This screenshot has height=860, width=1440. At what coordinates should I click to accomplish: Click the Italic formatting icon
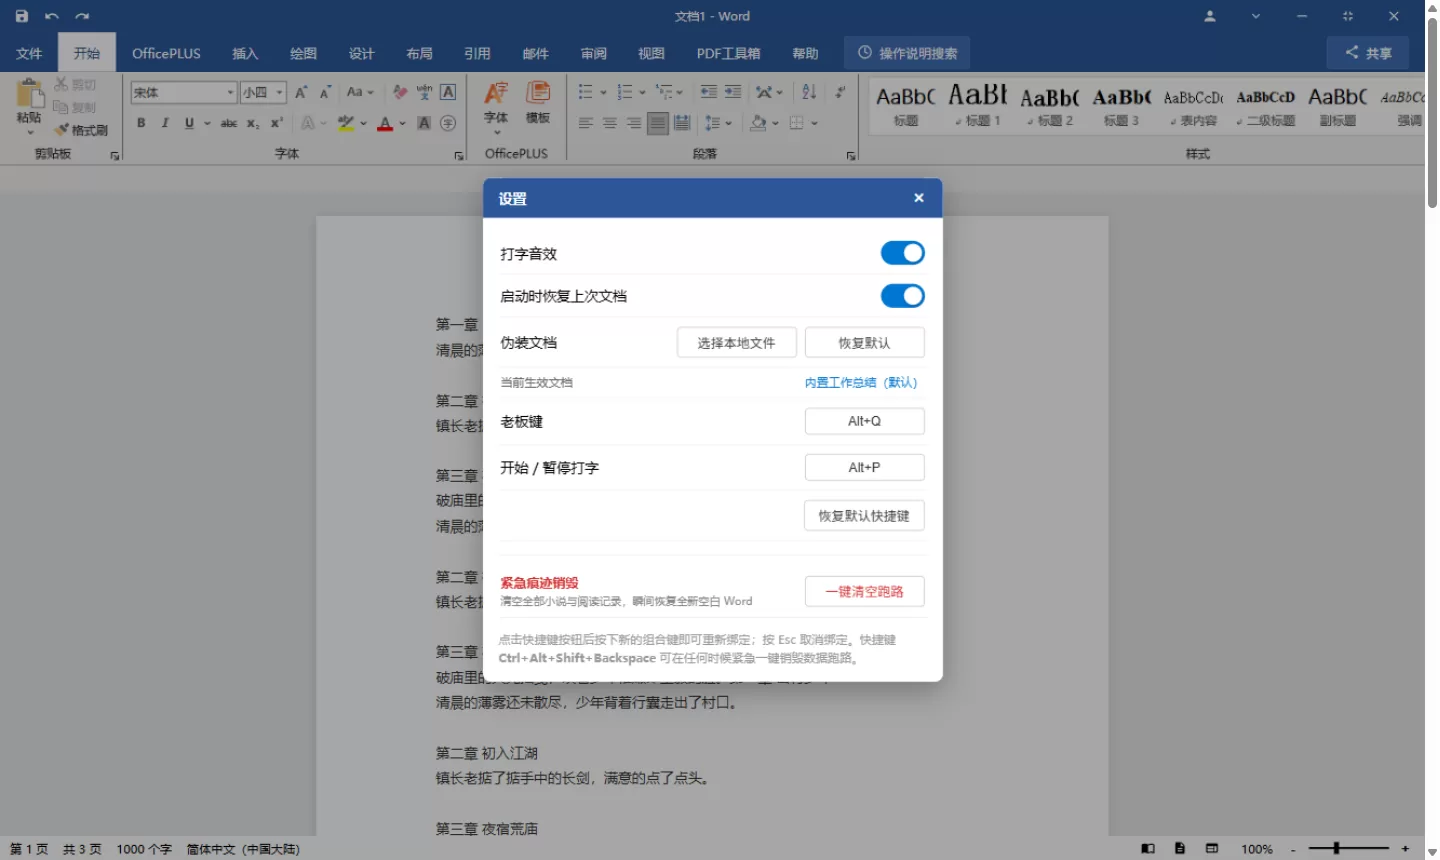tap(165, 123)
